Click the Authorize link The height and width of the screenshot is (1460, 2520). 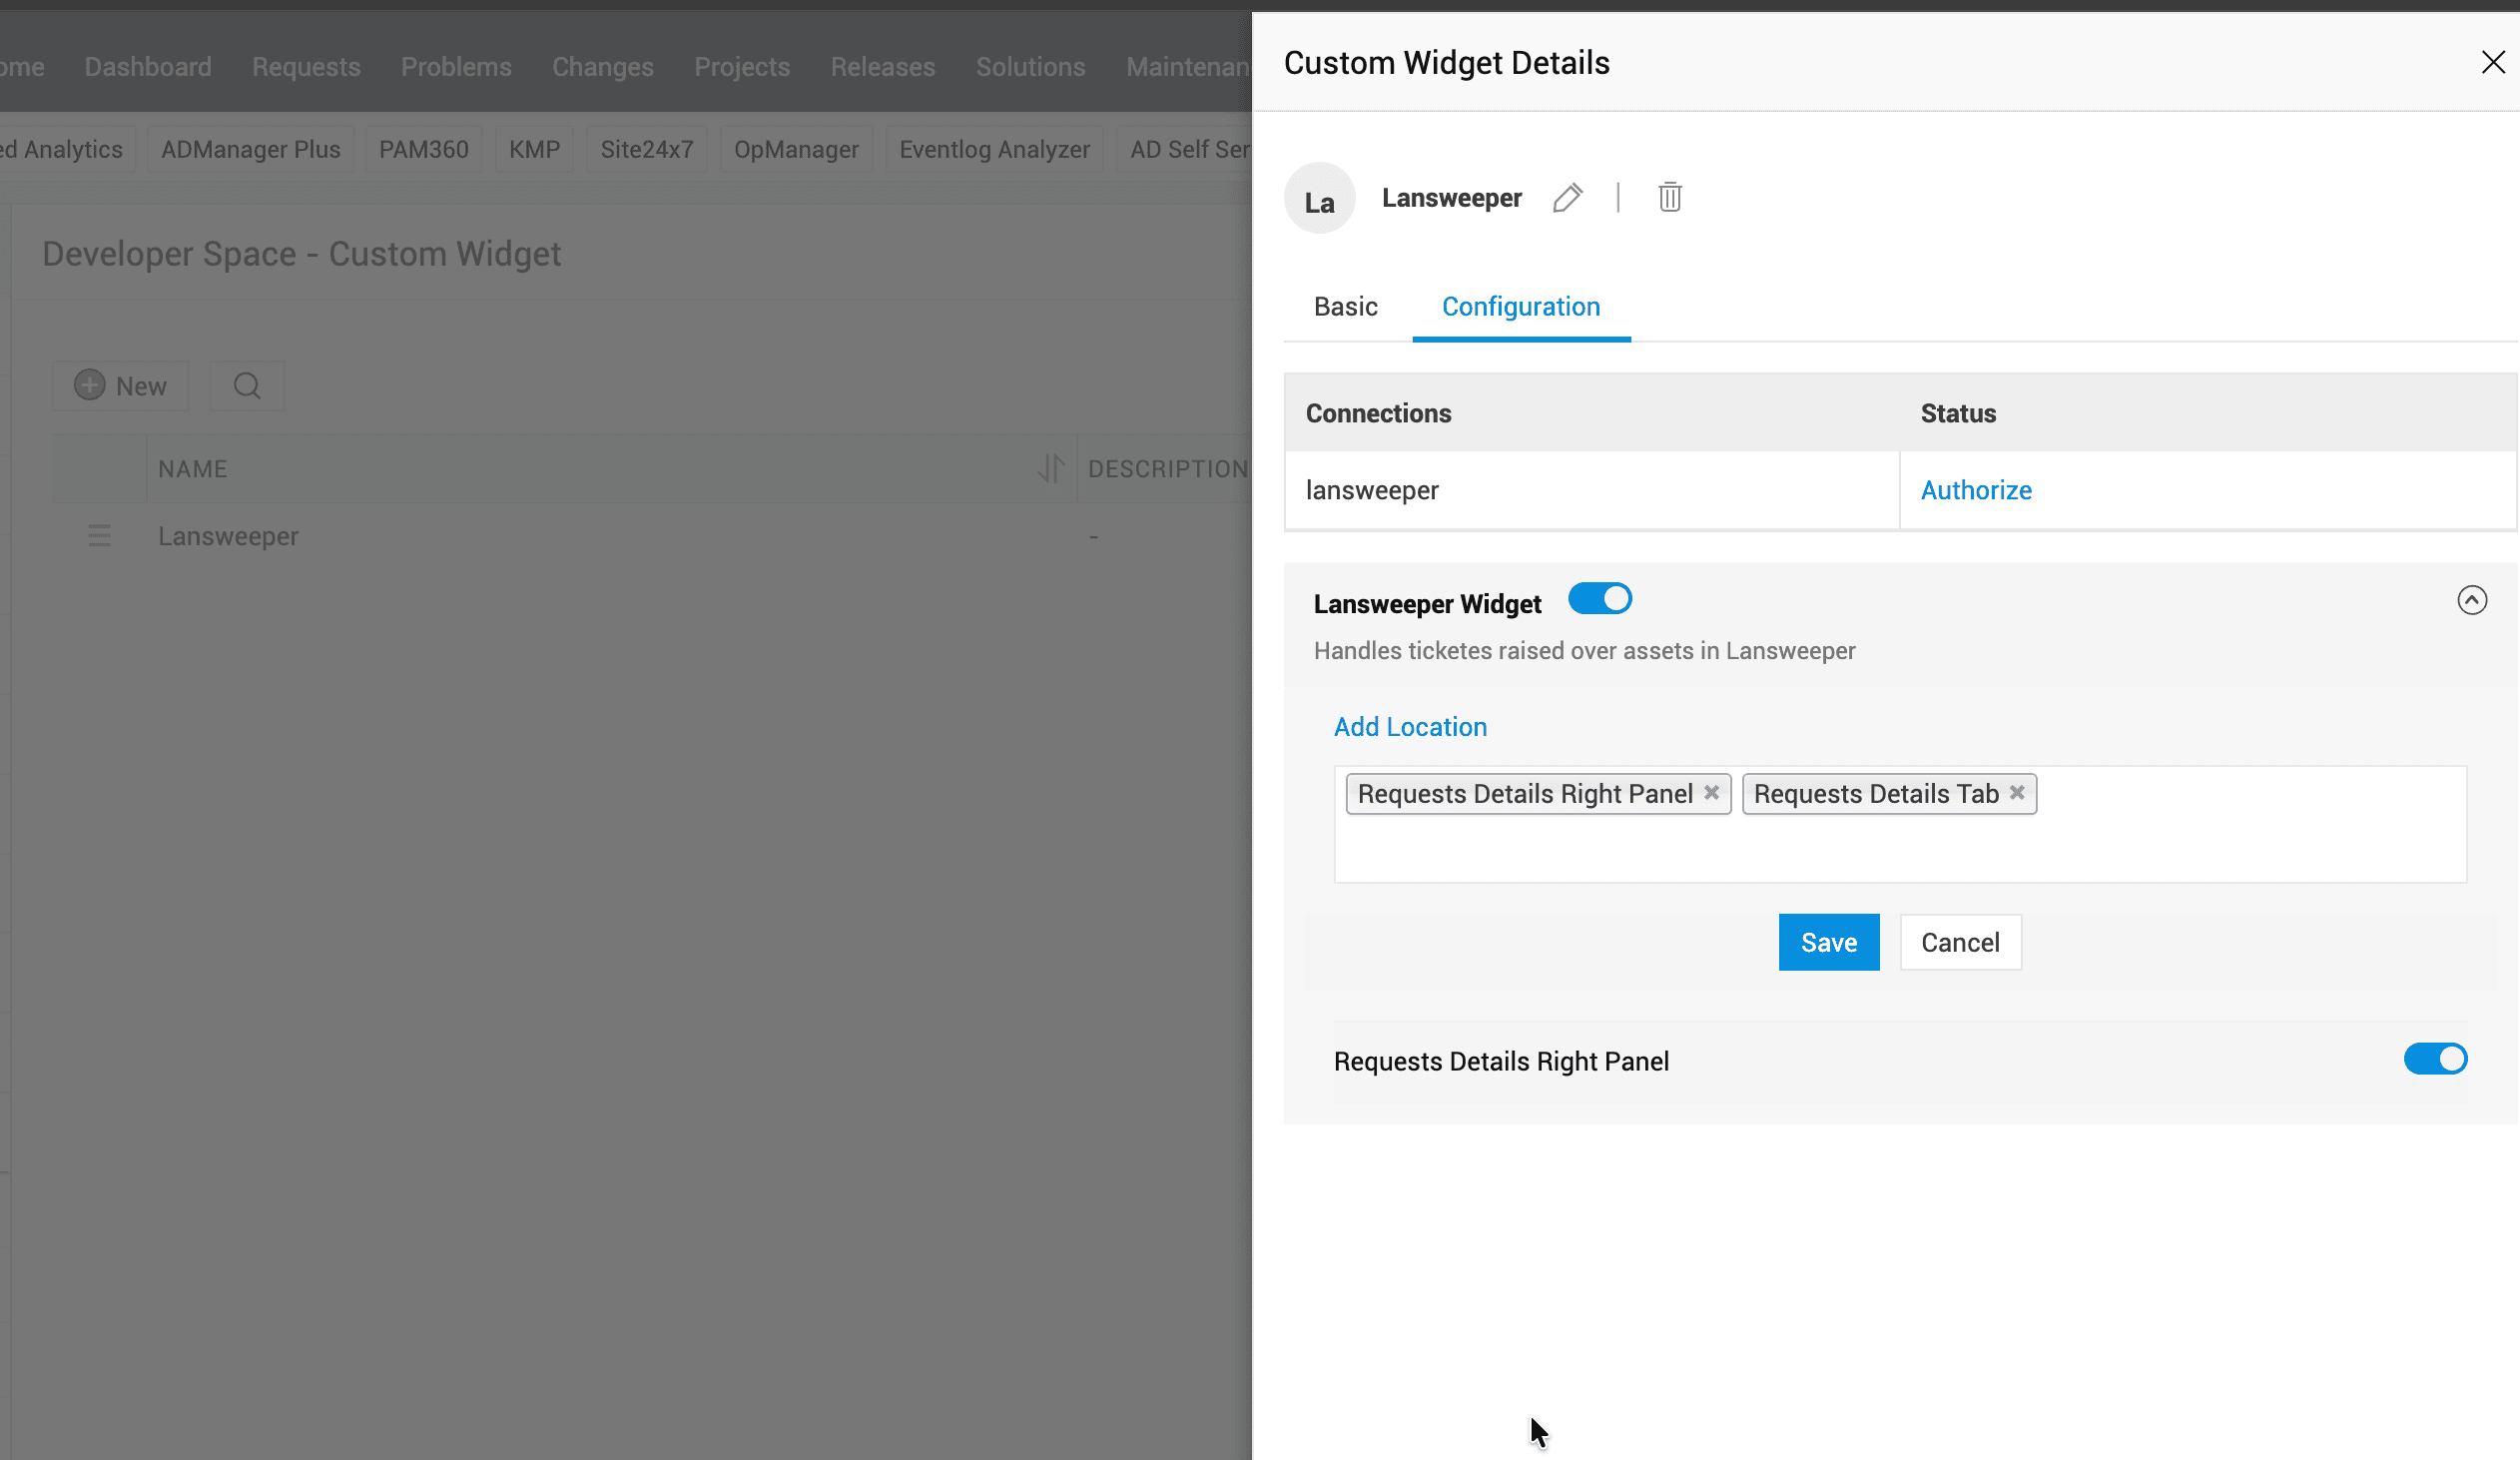pos(1975,490)
